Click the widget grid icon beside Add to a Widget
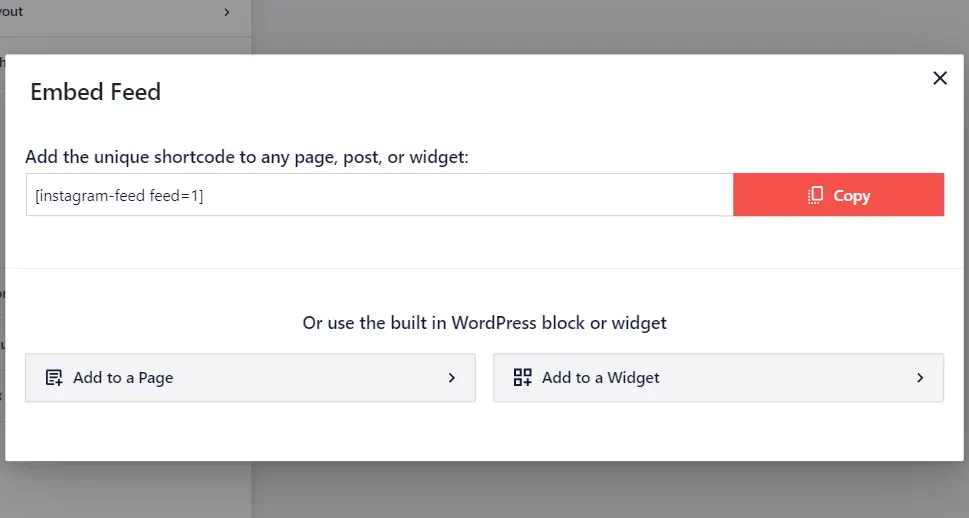 click(x=523, y=378)
